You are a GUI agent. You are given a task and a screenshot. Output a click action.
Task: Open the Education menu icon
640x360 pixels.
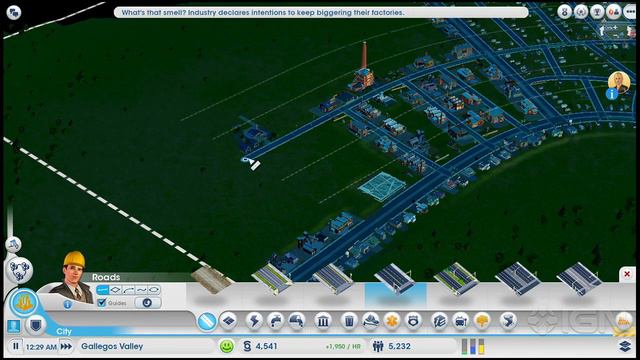pyautogui.click(x=440, y=321)
